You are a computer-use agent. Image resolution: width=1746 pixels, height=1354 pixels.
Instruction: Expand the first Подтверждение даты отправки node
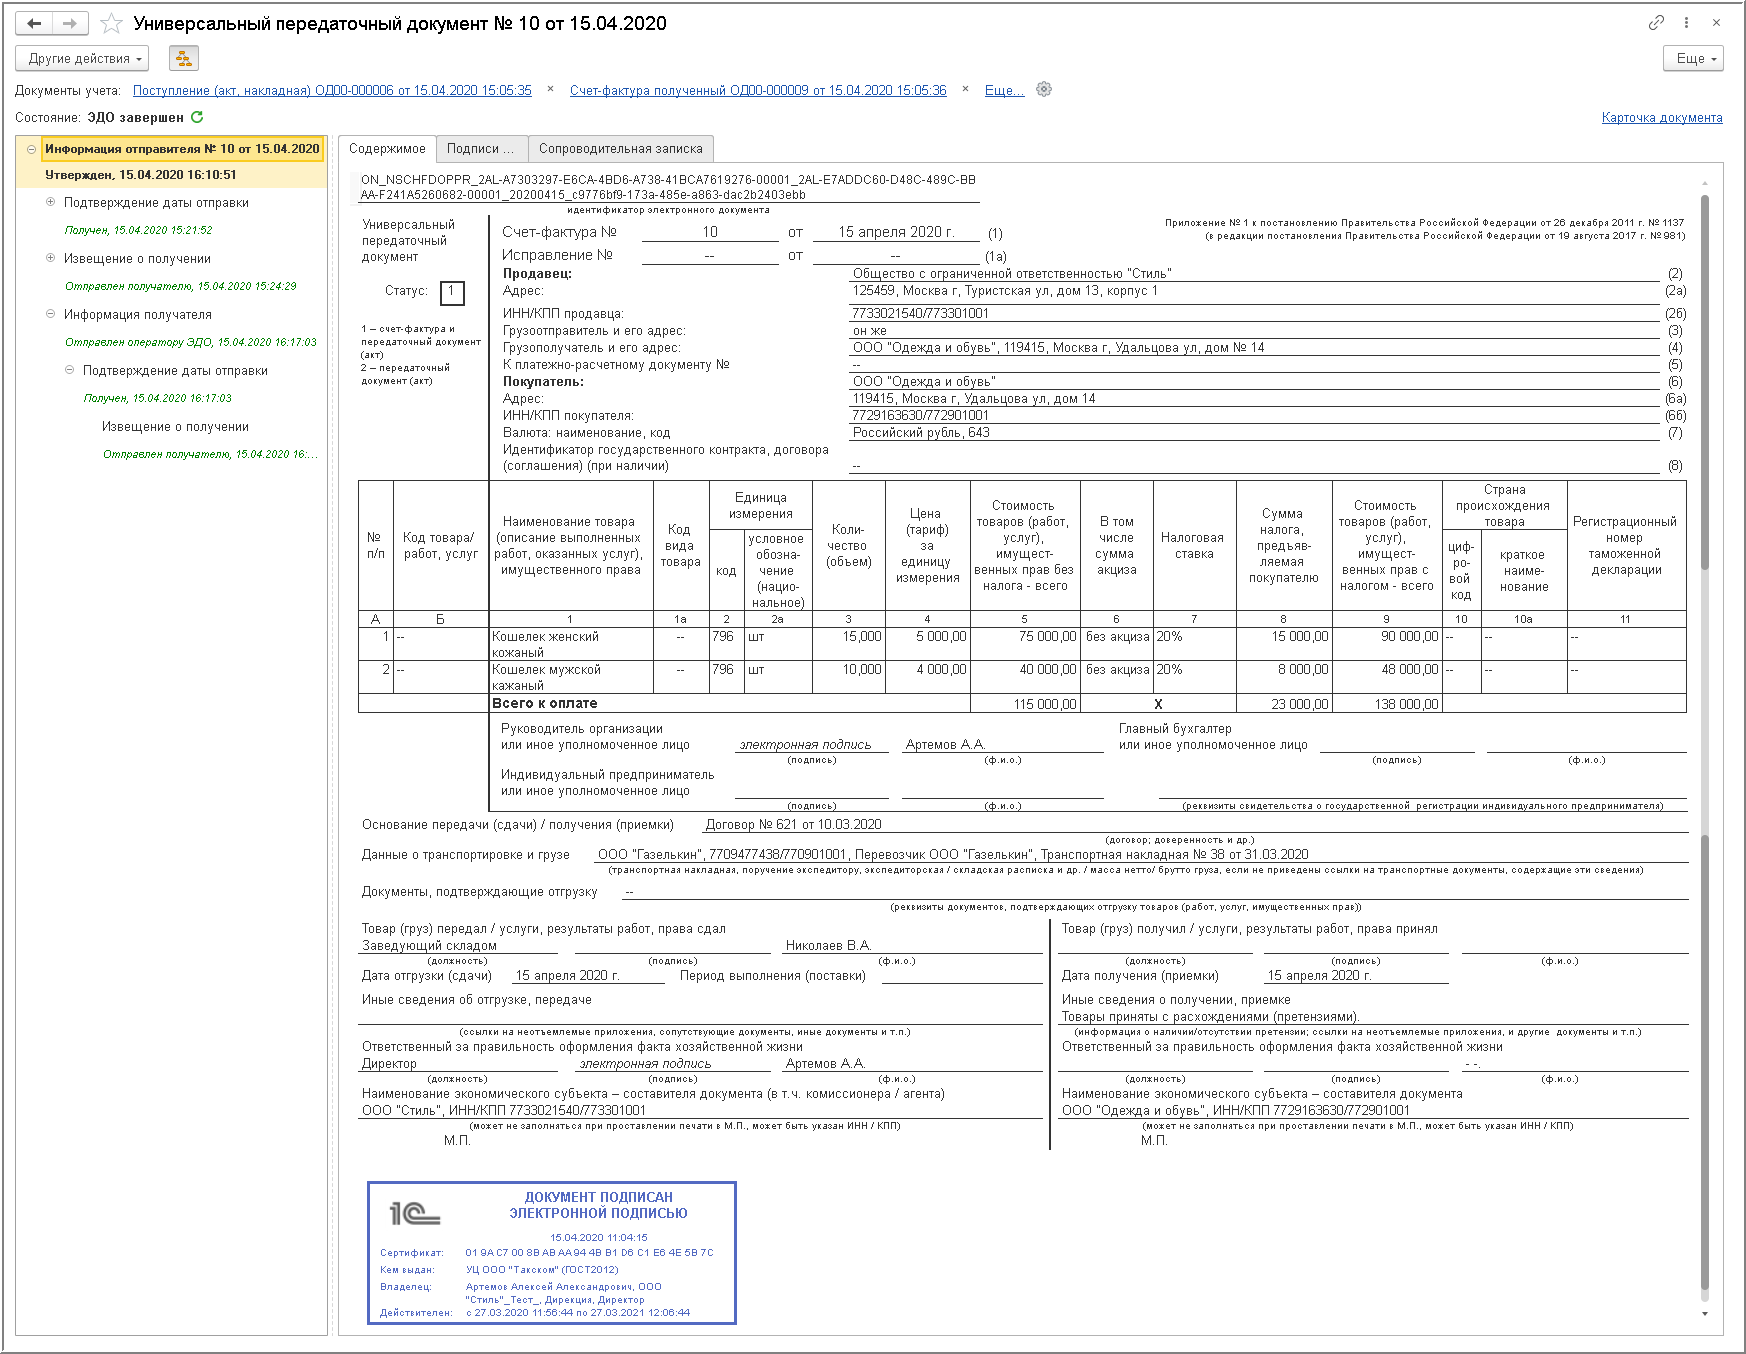[x=51, y=202]
